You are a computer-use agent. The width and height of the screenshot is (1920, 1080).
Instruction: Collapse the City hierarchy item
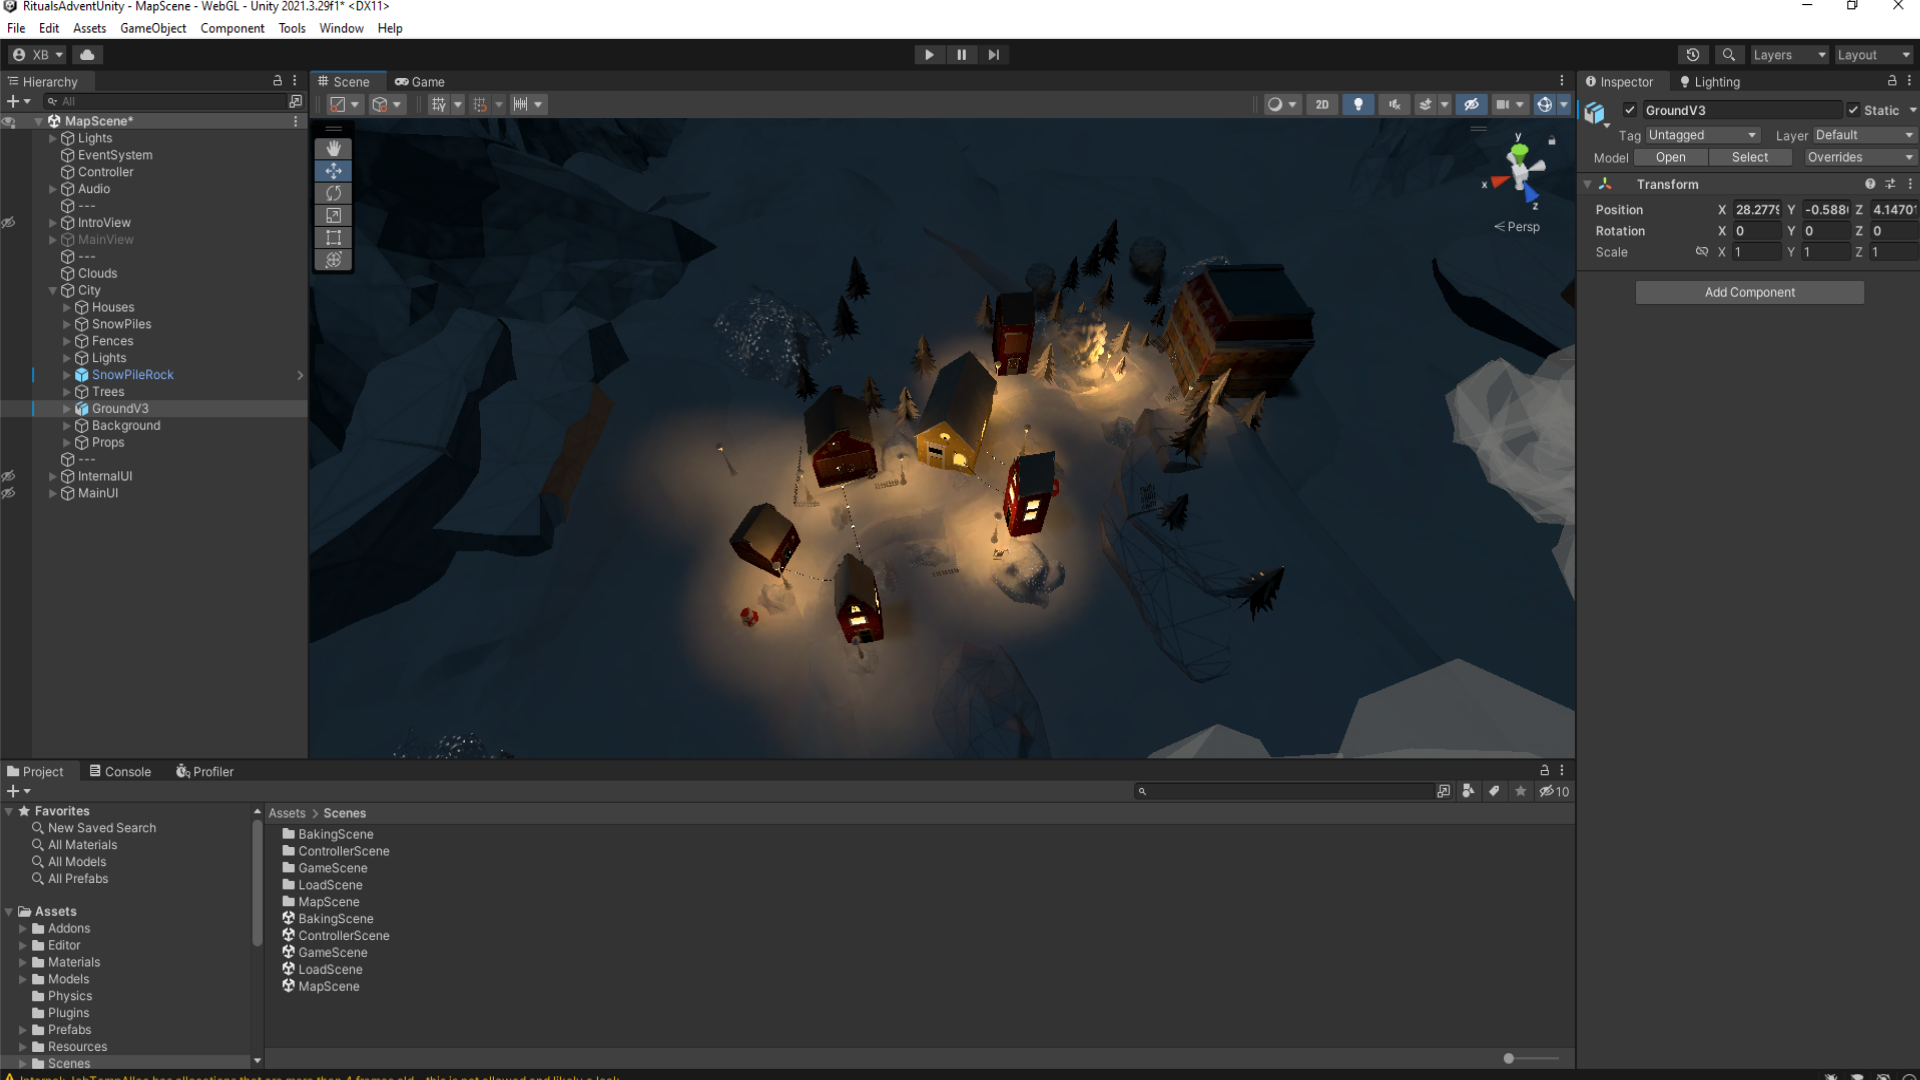(x=53, y=291)
